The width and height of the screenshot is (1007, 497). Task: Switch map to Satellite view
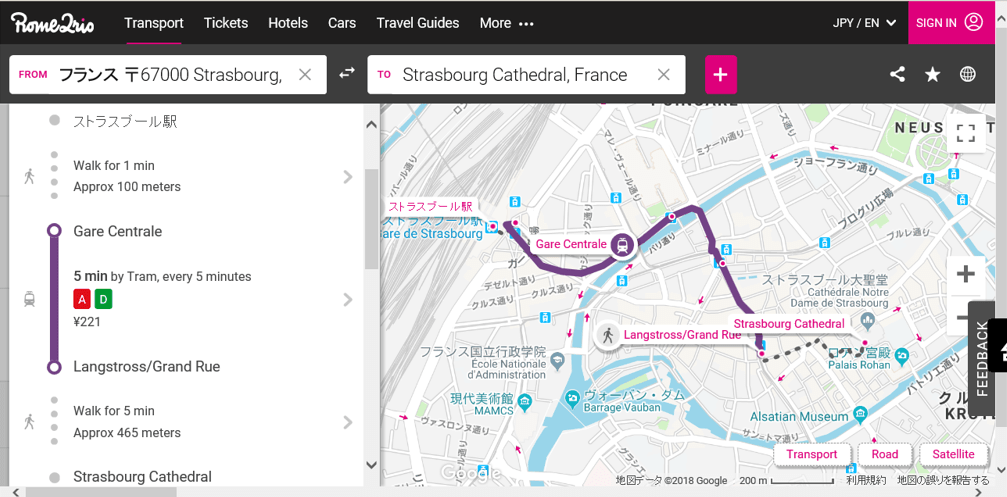(x=953, y=454)
